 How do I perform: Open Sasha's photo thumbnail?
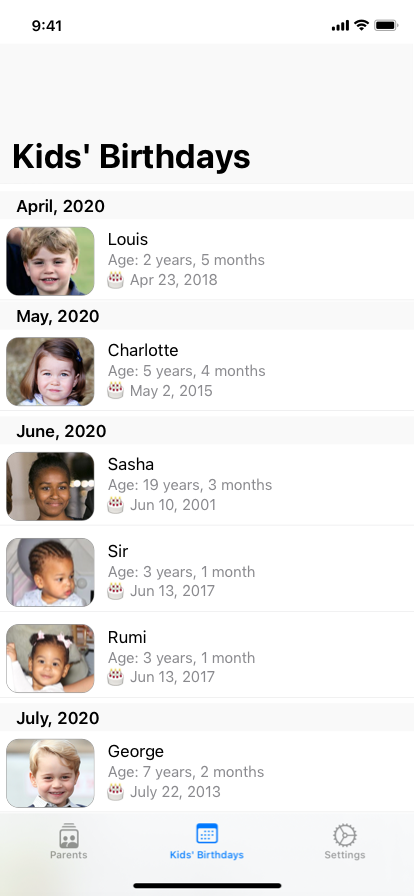pos(50,486)
